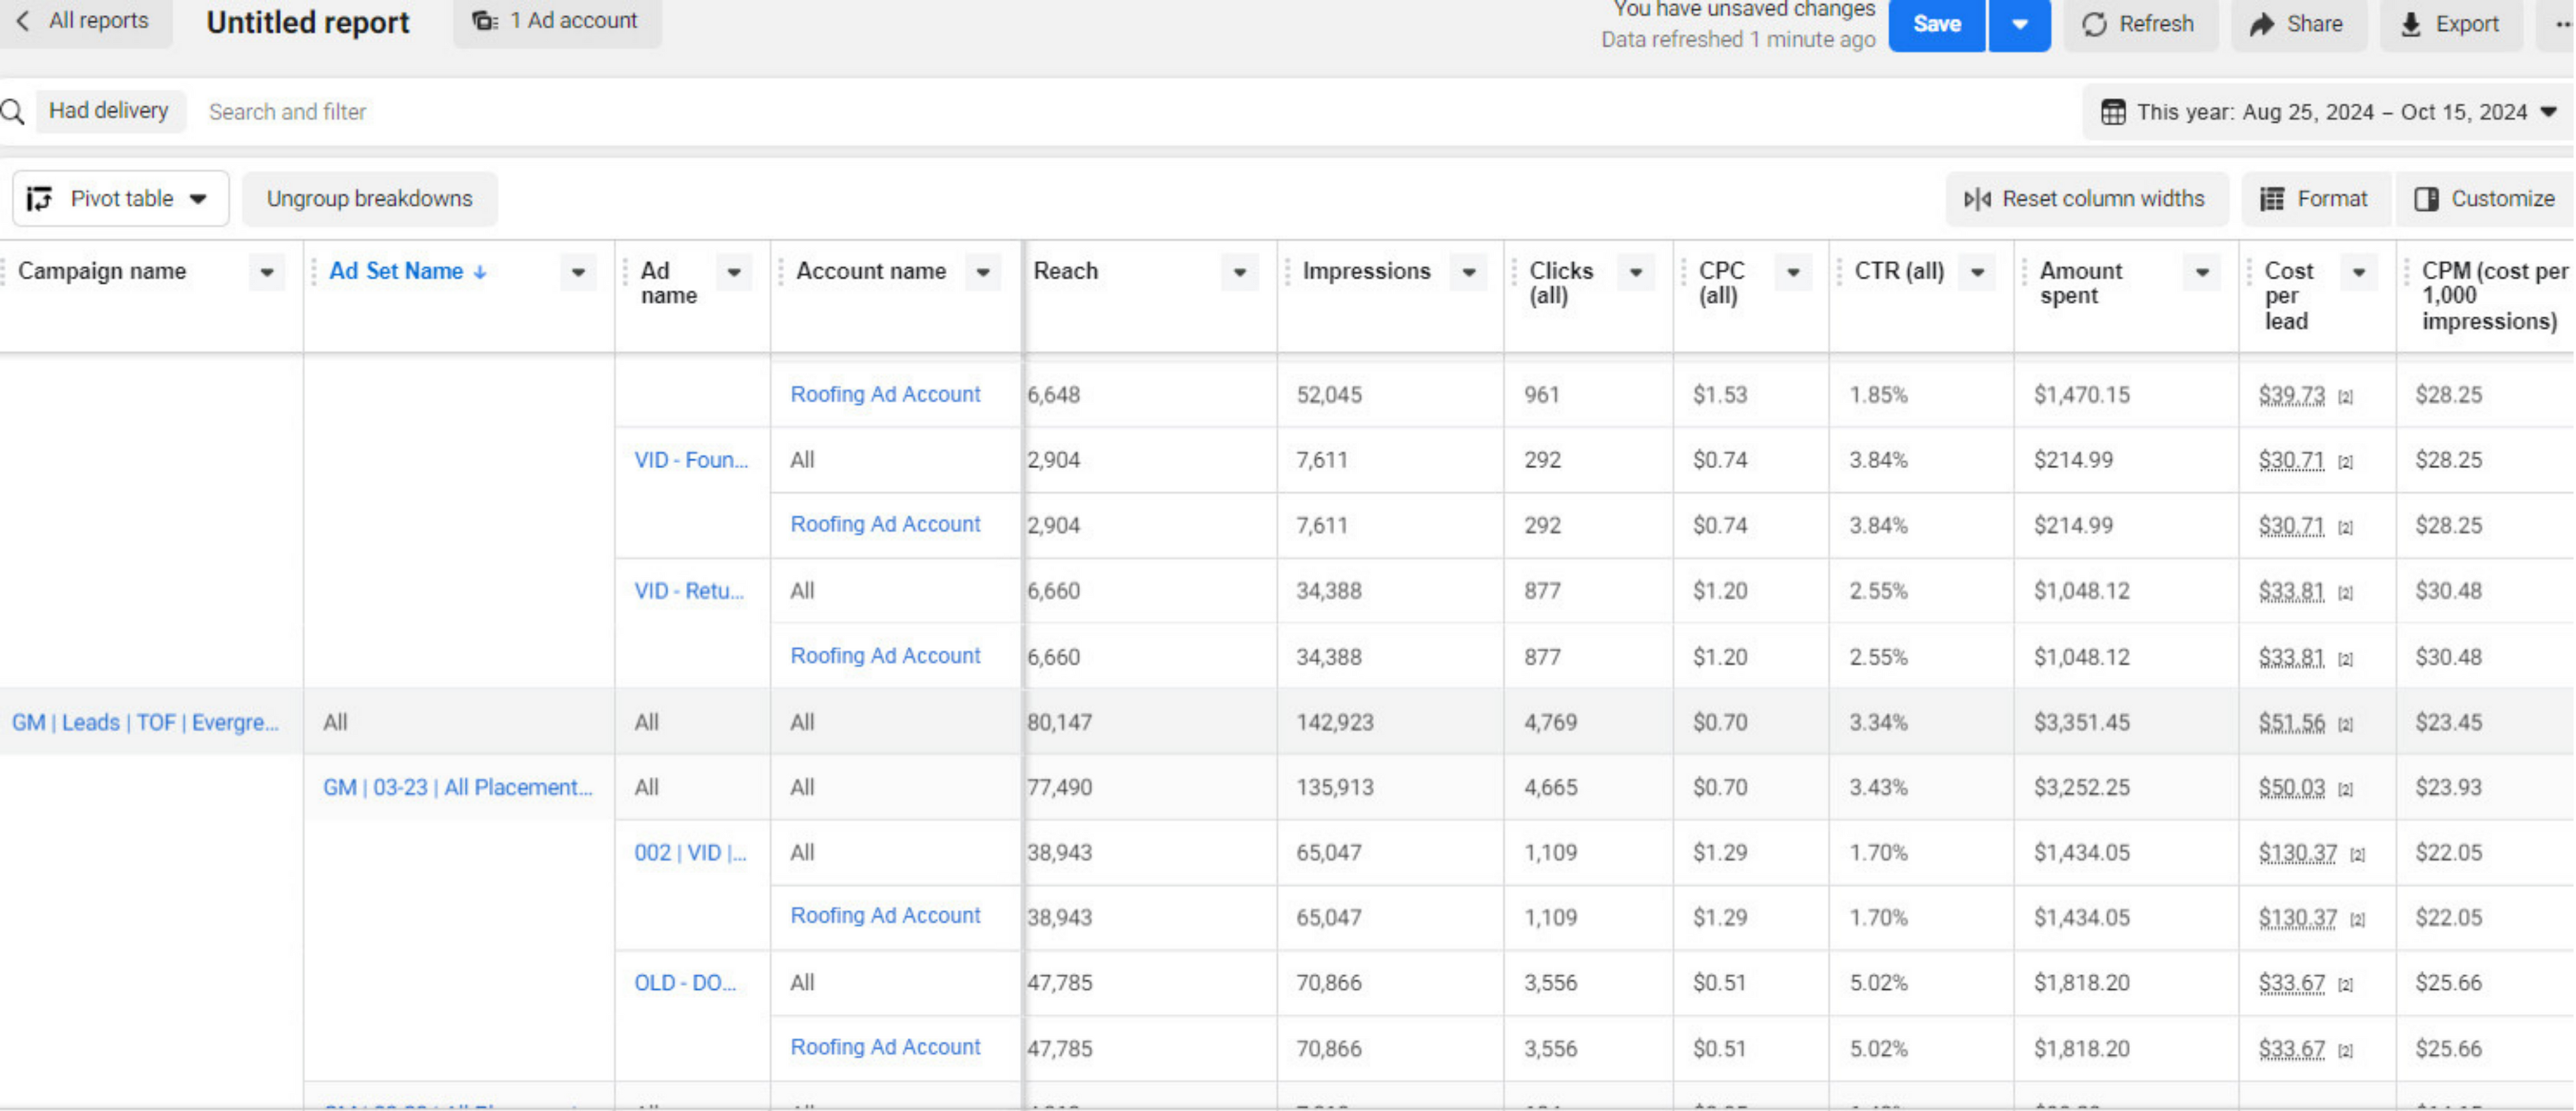Refresh the report data

(2139, 24)
